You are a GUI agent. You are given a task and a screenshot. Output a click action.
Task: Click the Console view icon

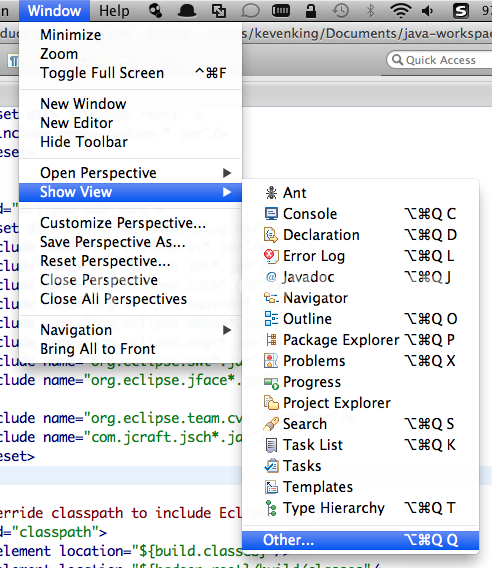click(x=271, y=214)
